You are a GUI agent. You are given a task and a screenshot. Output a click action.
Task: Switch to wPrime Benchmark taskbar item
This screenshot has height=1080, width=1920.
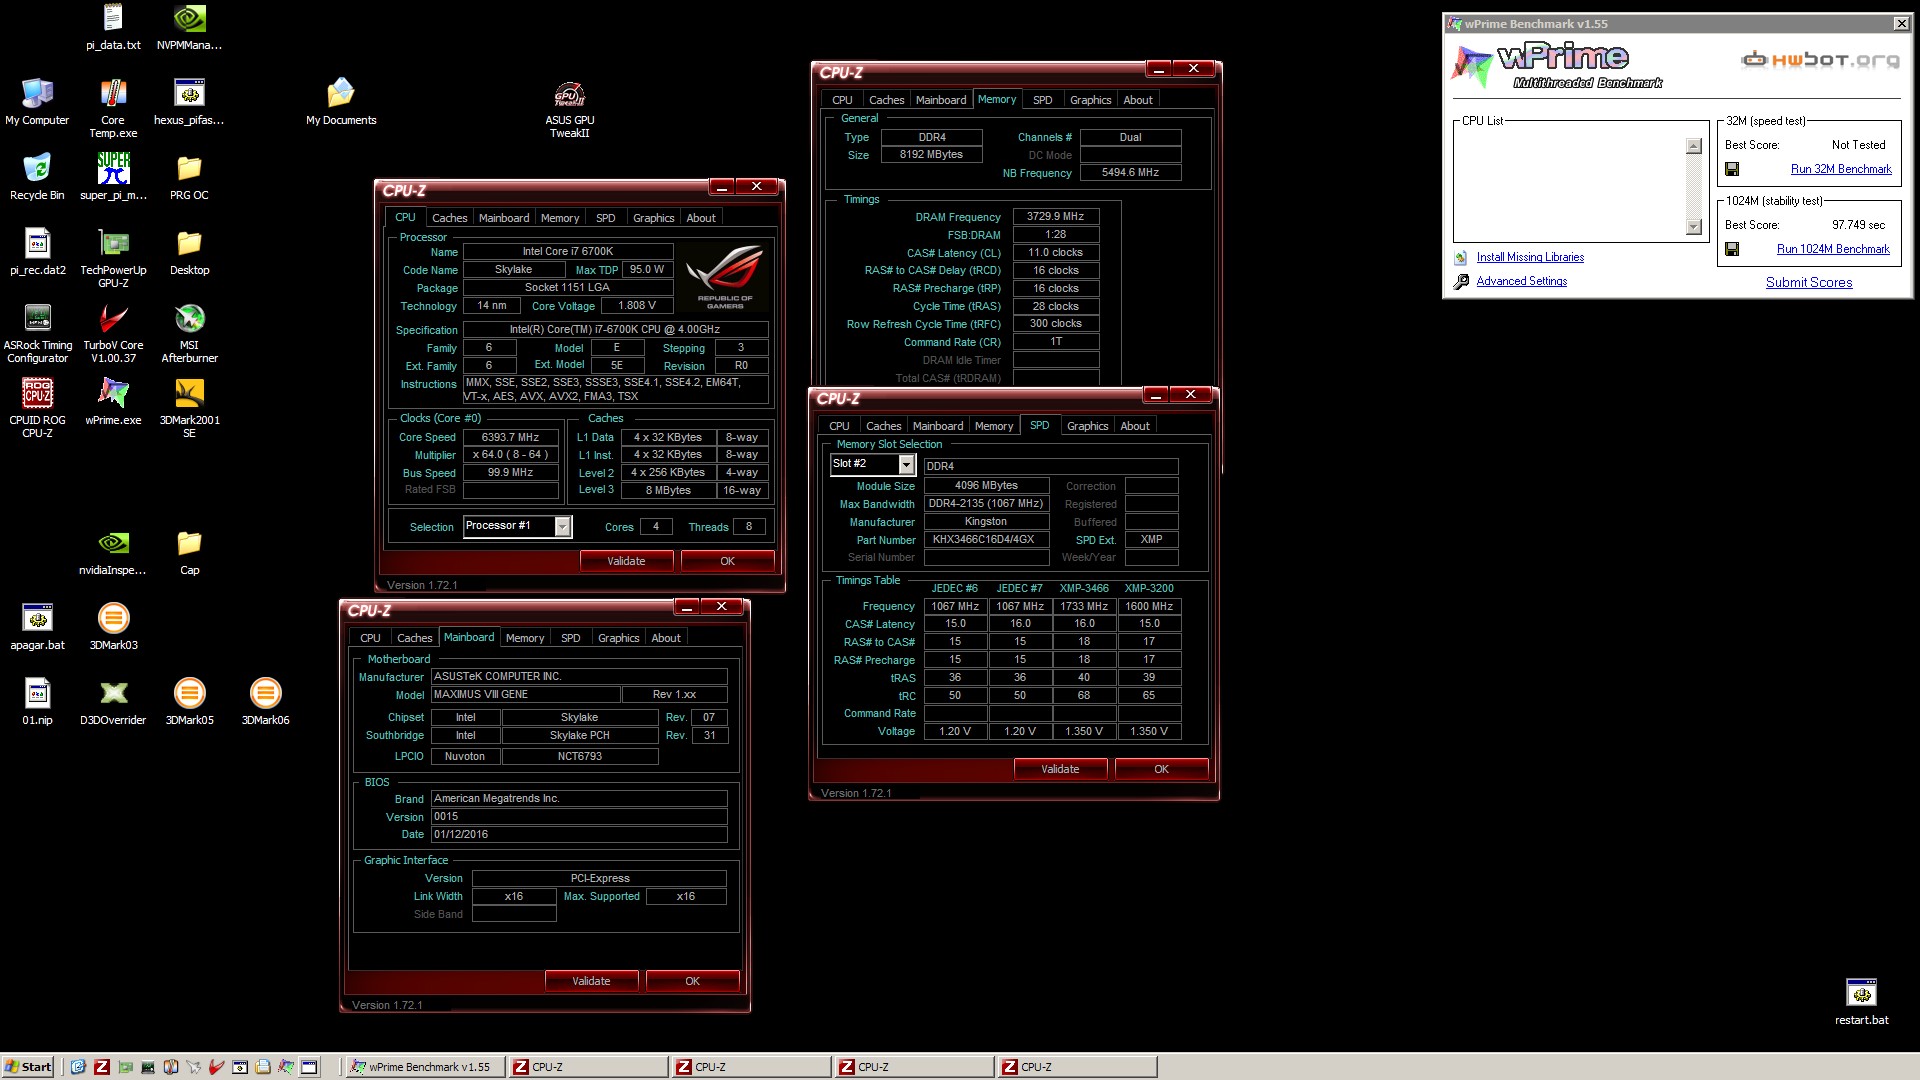click(423, 1067)
